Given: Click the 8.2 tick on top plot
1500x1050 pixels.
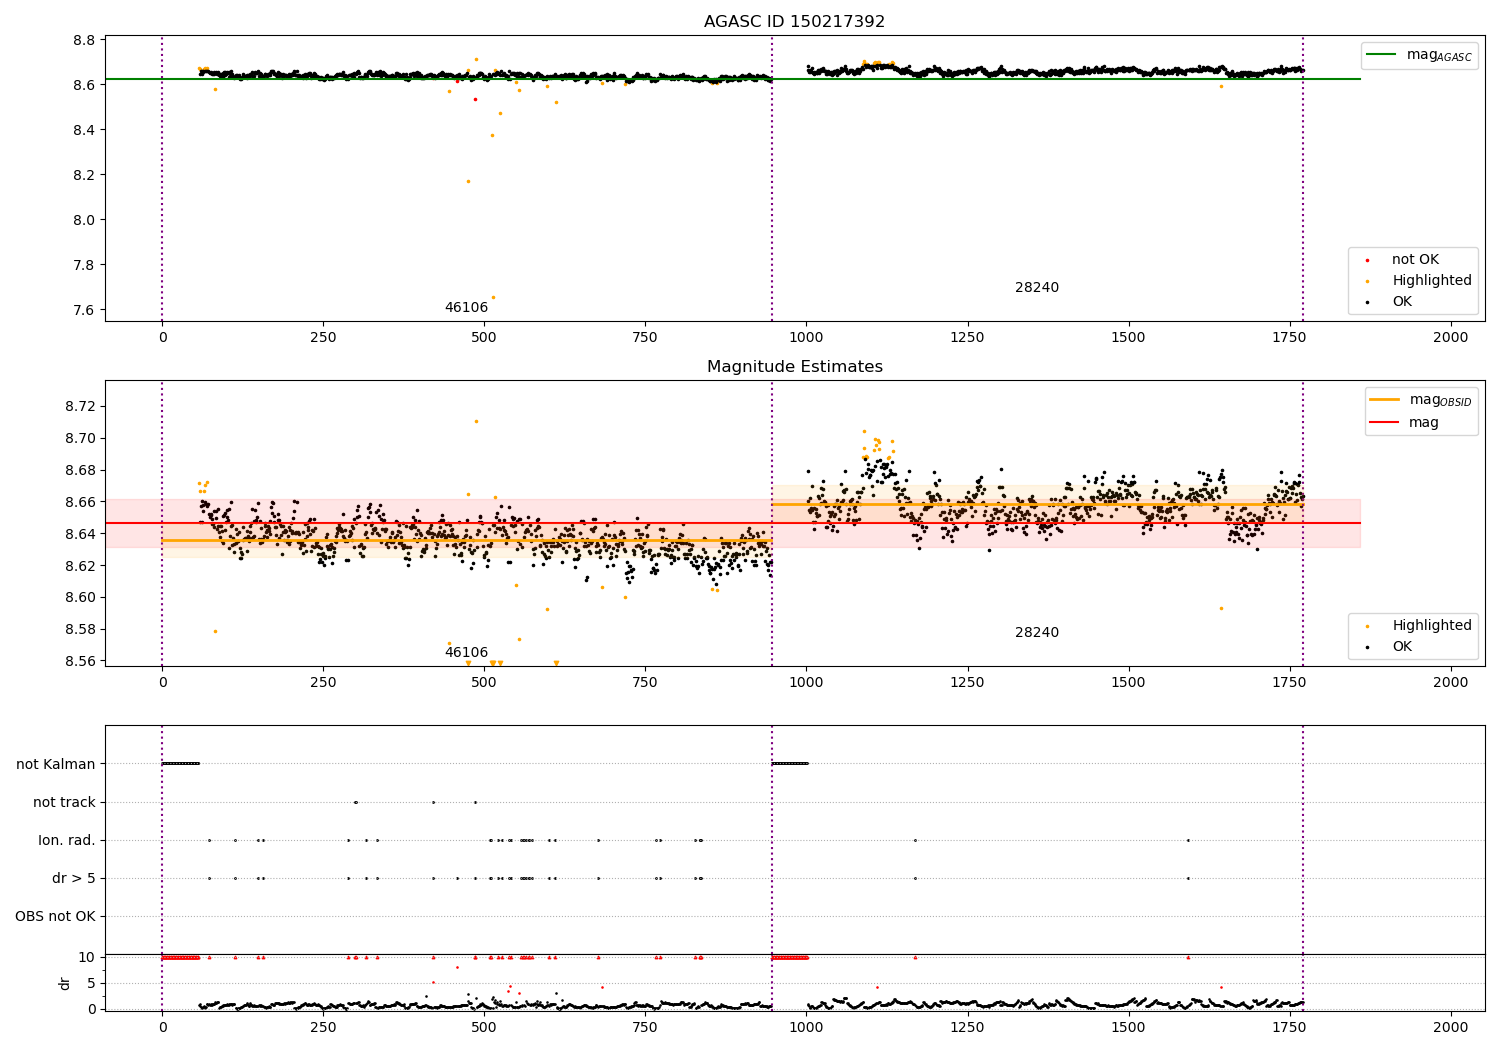Looking at the screenshot, I should (x=83, y=175).
